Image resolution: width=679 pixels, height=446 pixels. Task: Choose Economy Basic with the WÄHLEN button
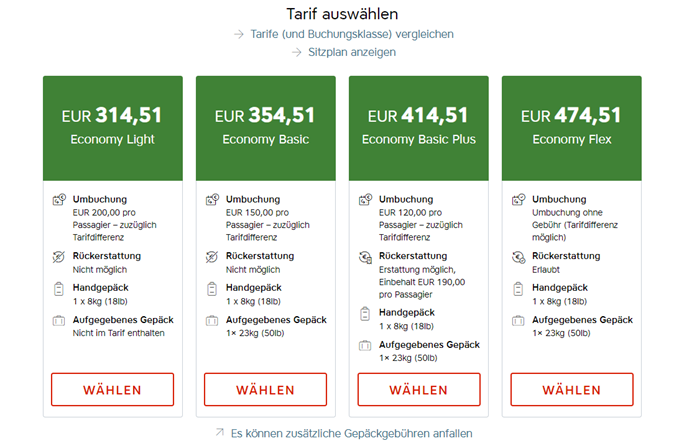pyautogui.click(x=265, y=390)
